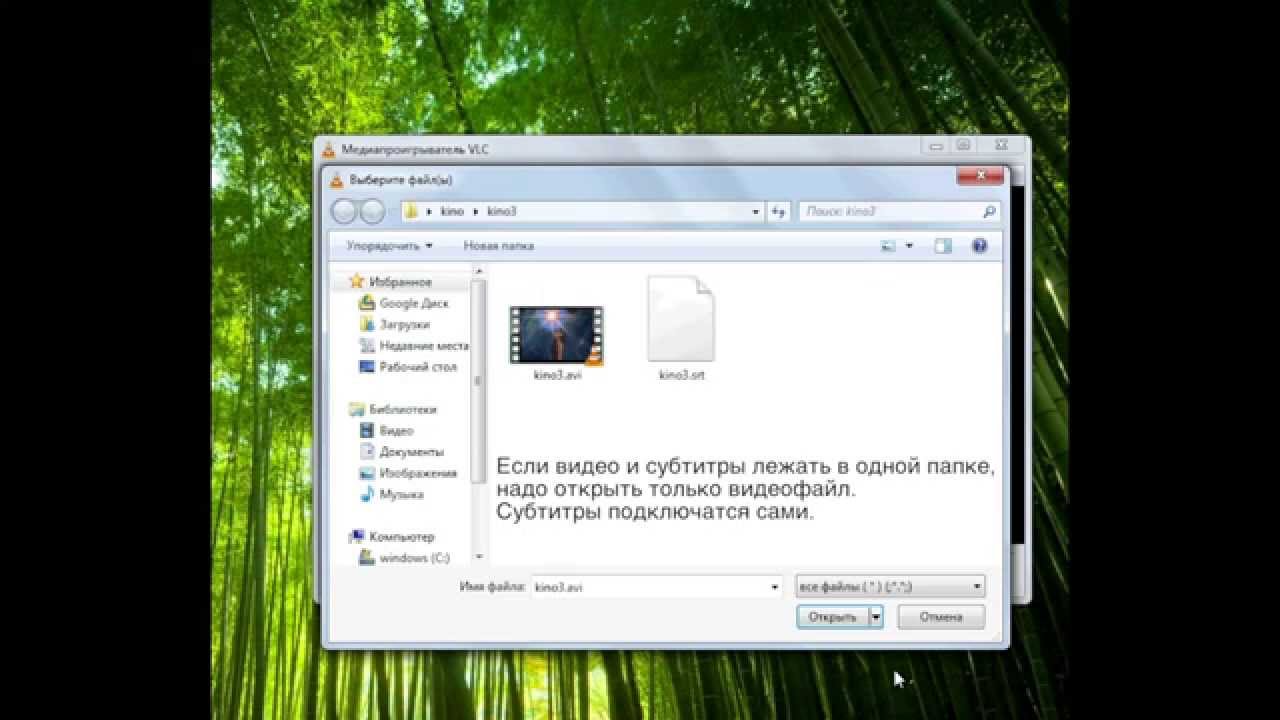Select Компьютер in navigation pane
1280x720 pixels.
(x=402, y=537)
